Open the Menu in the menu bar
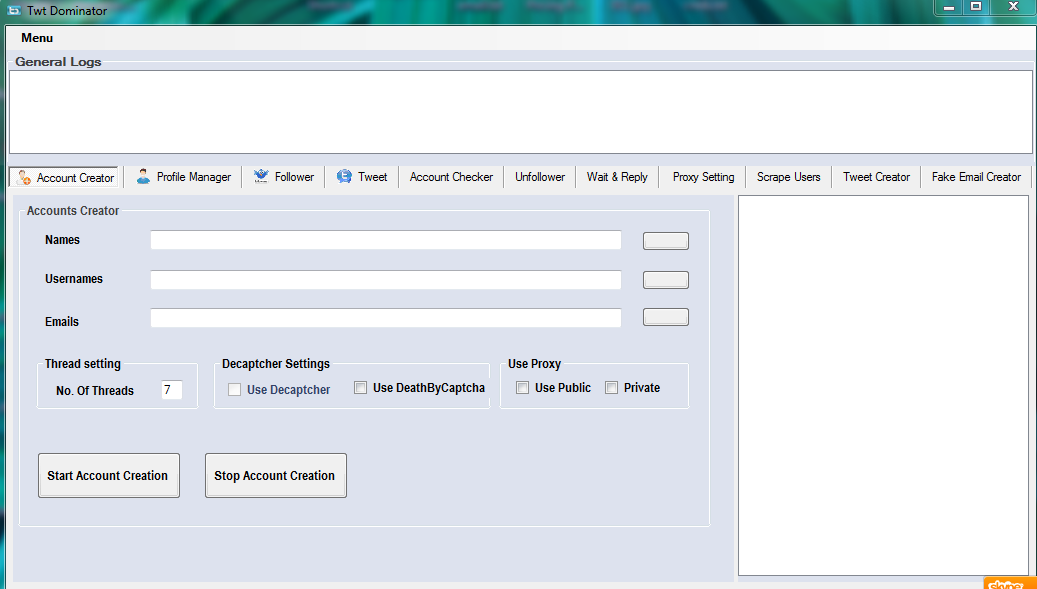 point(37,38)
